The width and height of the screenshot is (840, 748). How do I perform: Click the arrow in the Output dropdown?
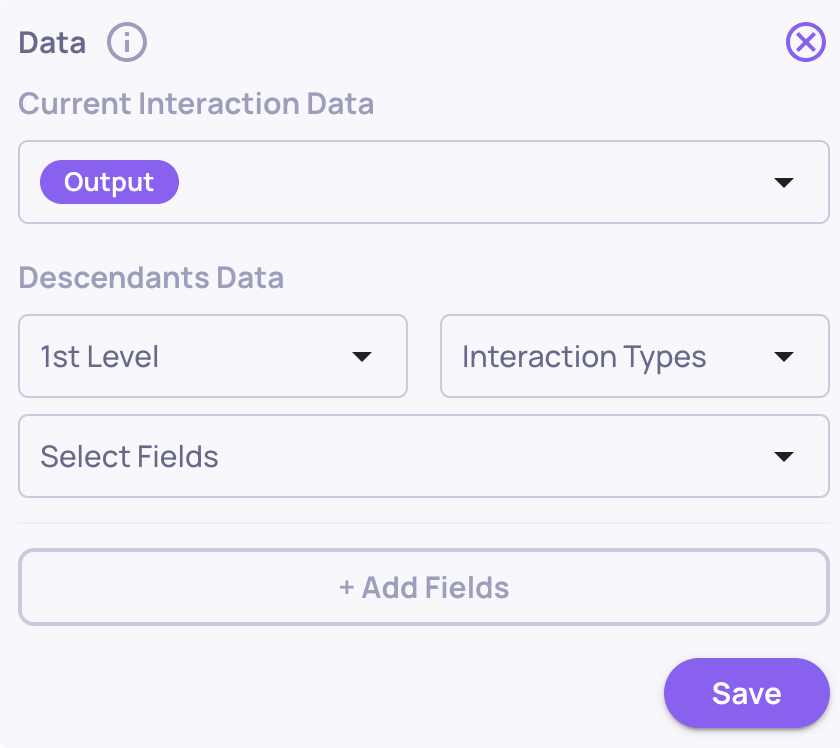(784, 183)
